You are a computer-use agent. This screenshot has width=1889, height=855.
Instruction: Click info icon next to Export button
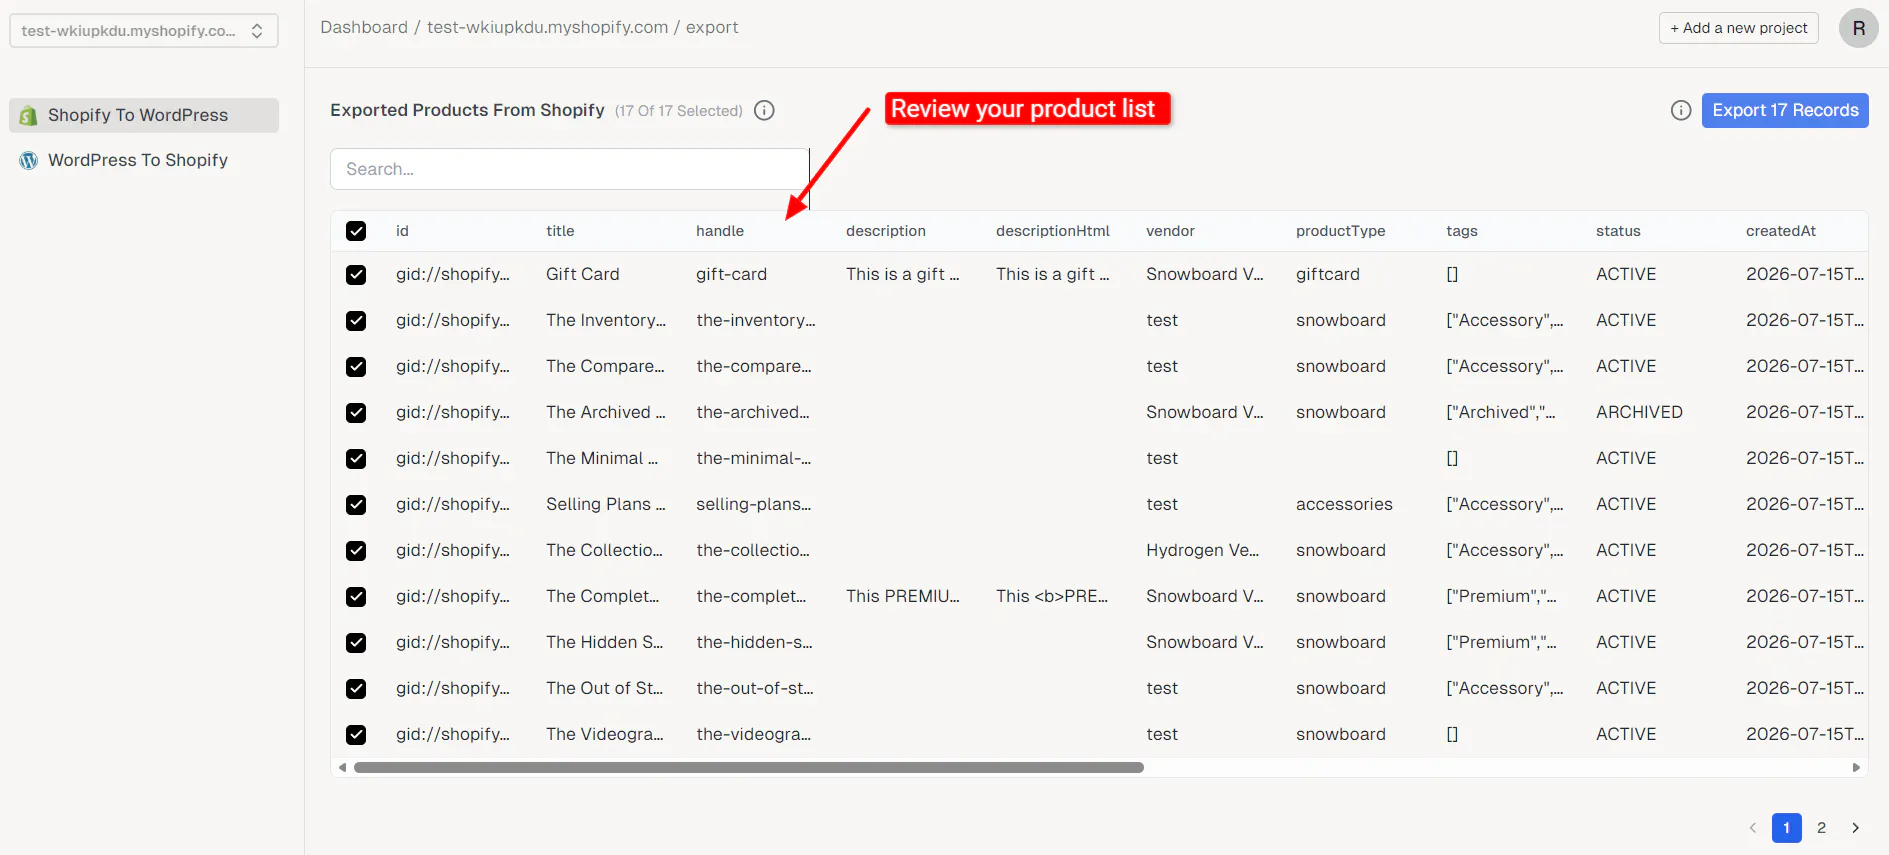[1681, 110]
